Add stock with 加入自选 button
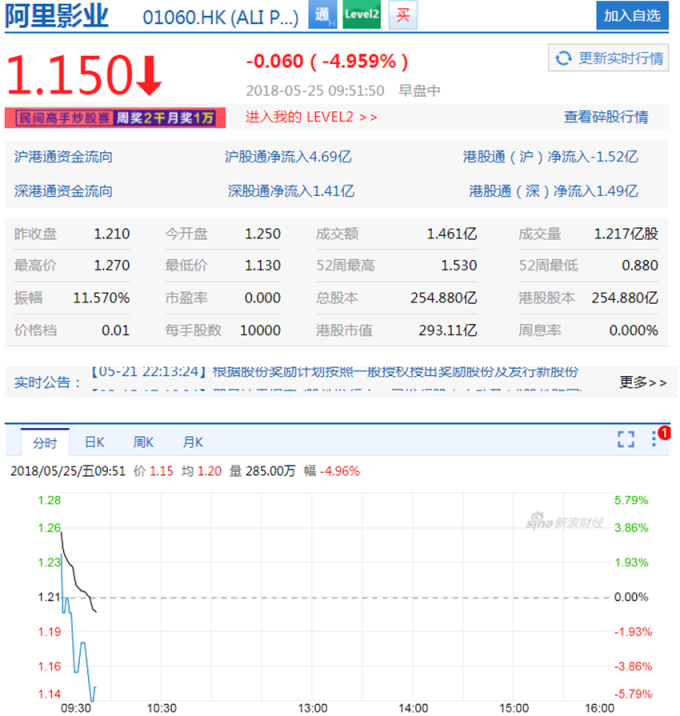This screenshot has height=716, width=680. point(632,16)
